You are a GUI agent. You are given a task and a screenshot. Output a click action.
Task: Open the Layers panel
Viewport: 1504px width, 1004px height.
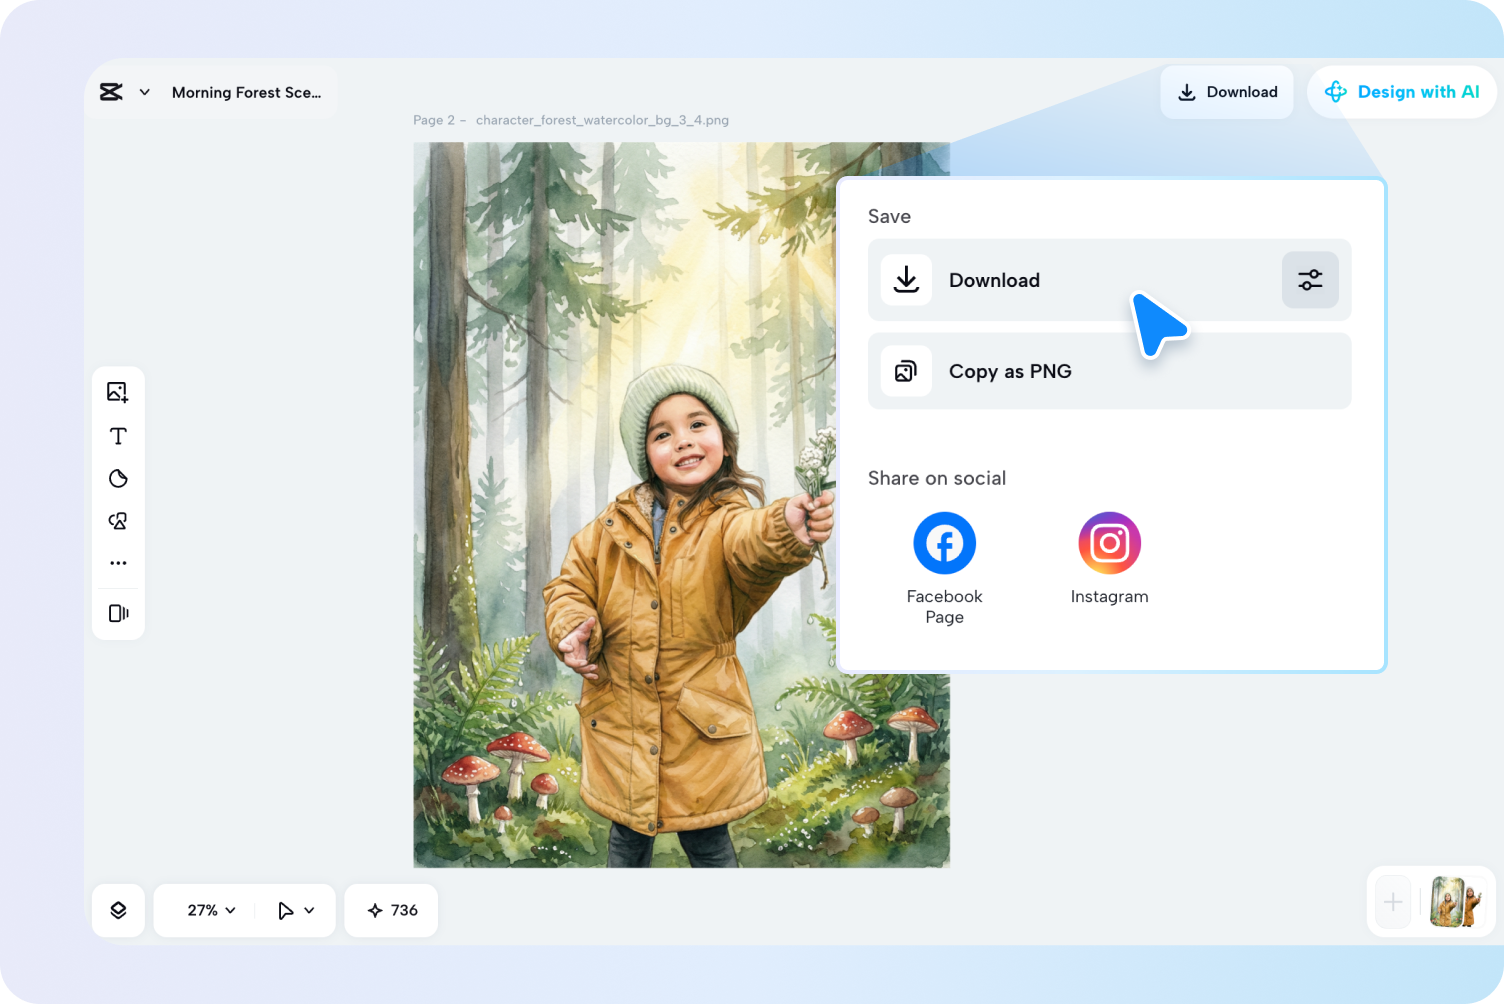coord(118,910)
